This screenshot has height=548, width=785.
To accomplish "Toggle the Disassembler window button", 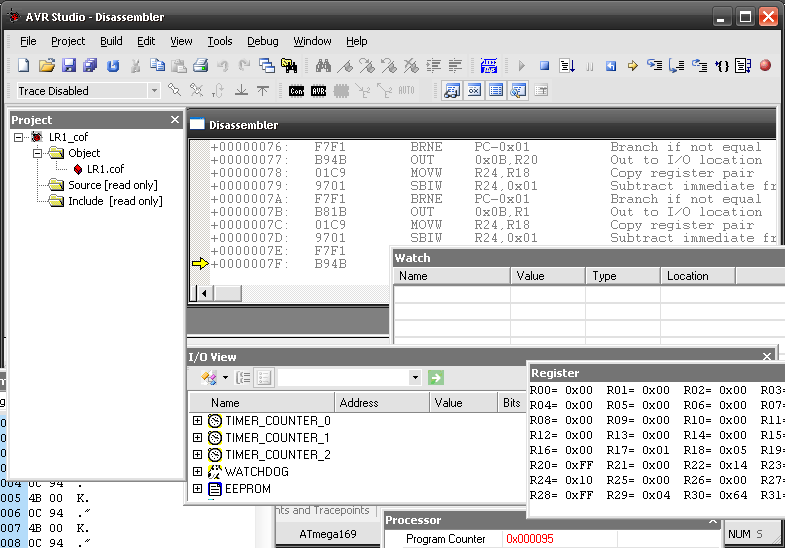I will coord(518,91).
